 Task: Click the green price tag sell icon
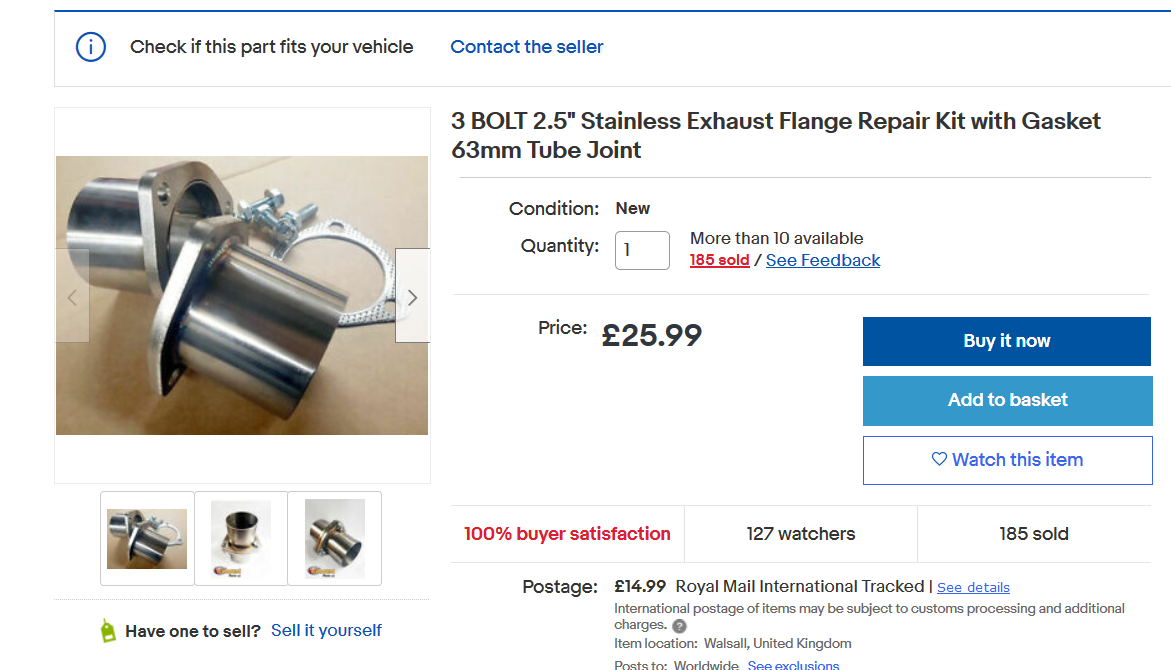108,630
